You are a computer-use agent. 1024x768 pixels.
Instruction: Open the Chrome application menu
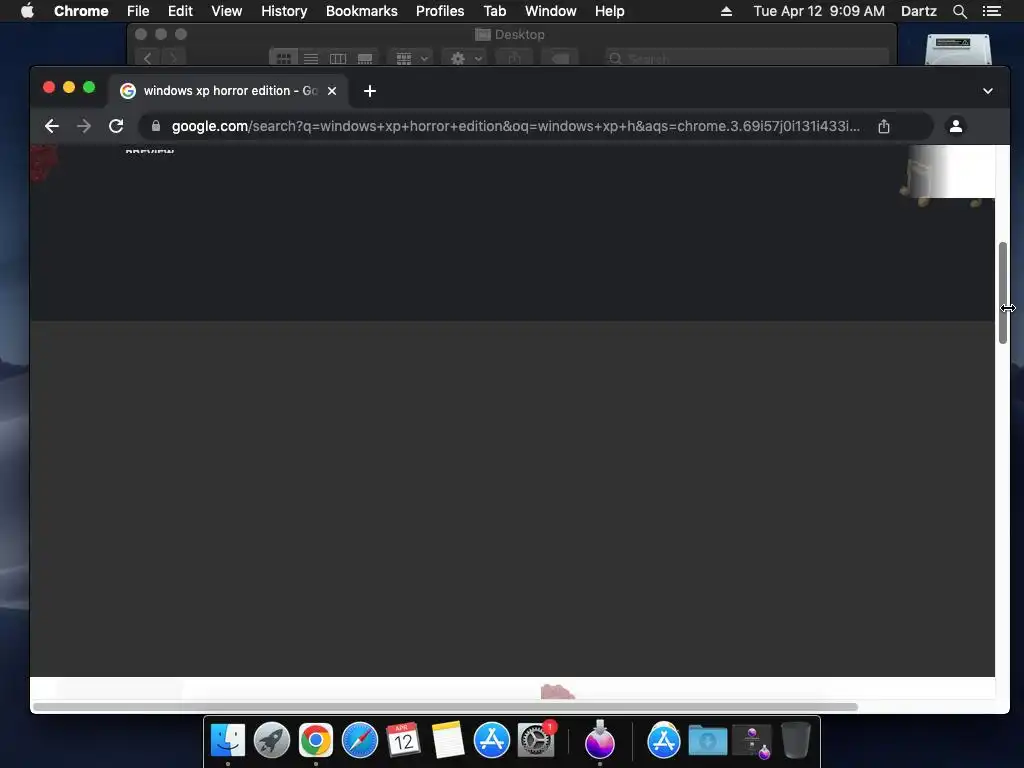[81, 11]
